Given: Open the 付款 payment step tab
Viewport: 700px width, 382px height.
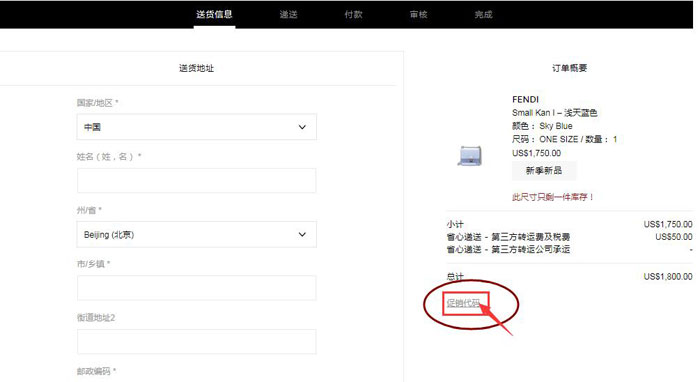Looking at the screenshot, I should click(x=353, y=14).
